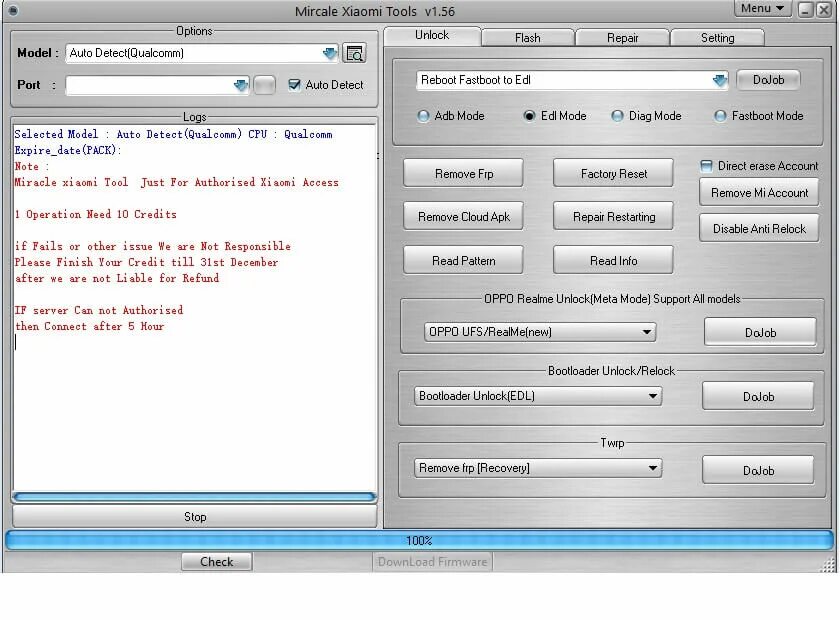
Task: Click the Remove Frp button
Action: pos(463,173)
